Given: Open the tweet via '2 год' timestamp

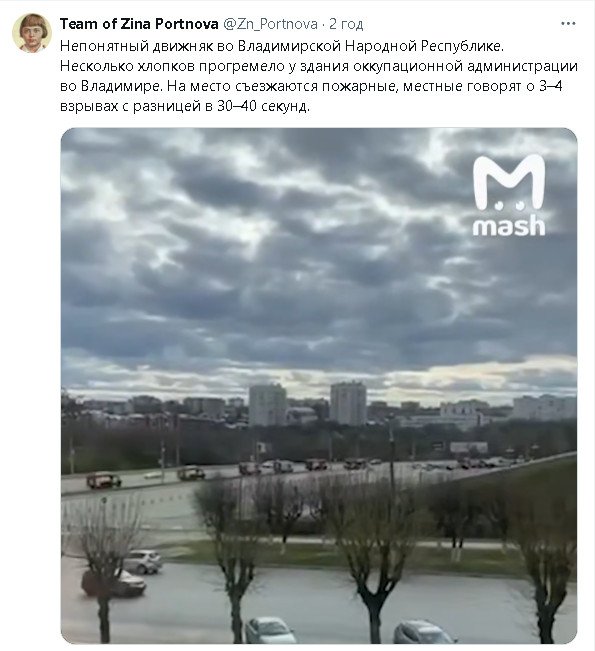Looking at the screenshot, I should tap(346, 24).
